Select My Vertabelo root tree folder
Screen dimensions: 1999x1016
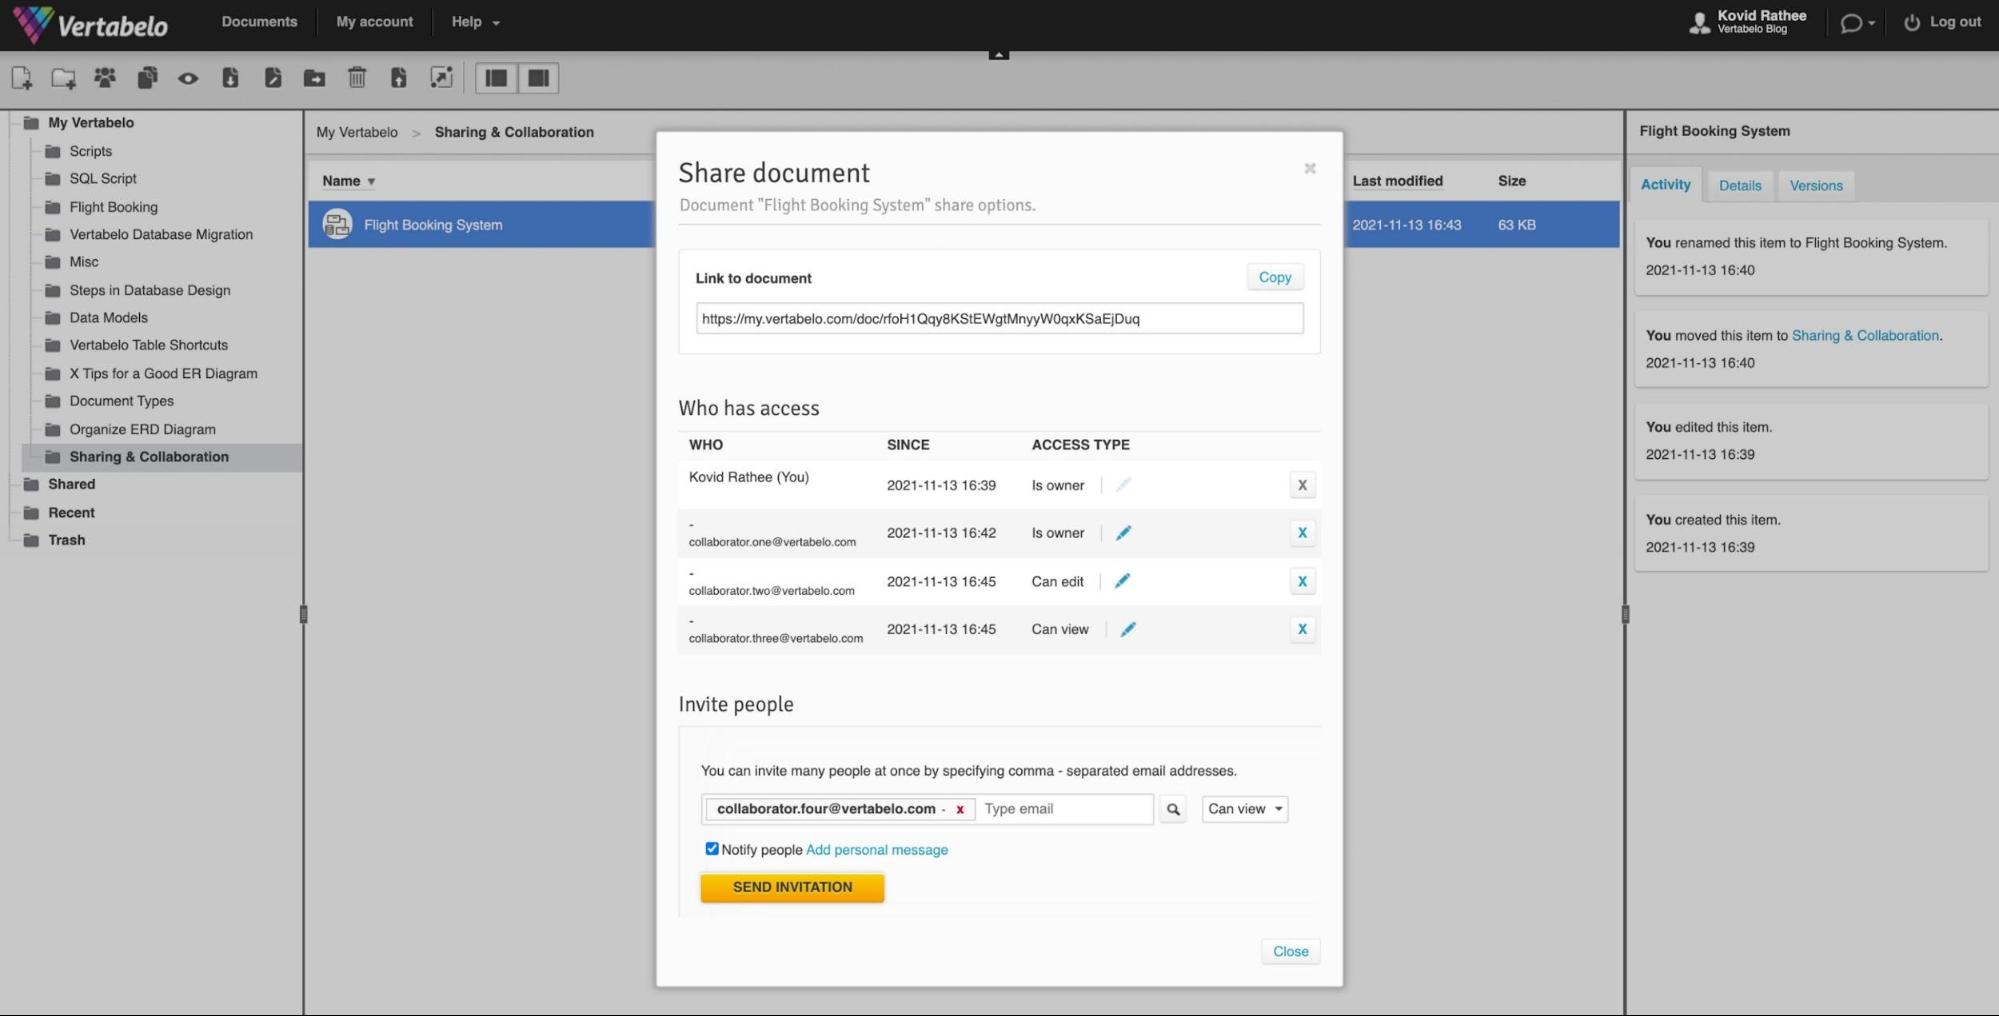pyautogui.click(x=91, y=123)
